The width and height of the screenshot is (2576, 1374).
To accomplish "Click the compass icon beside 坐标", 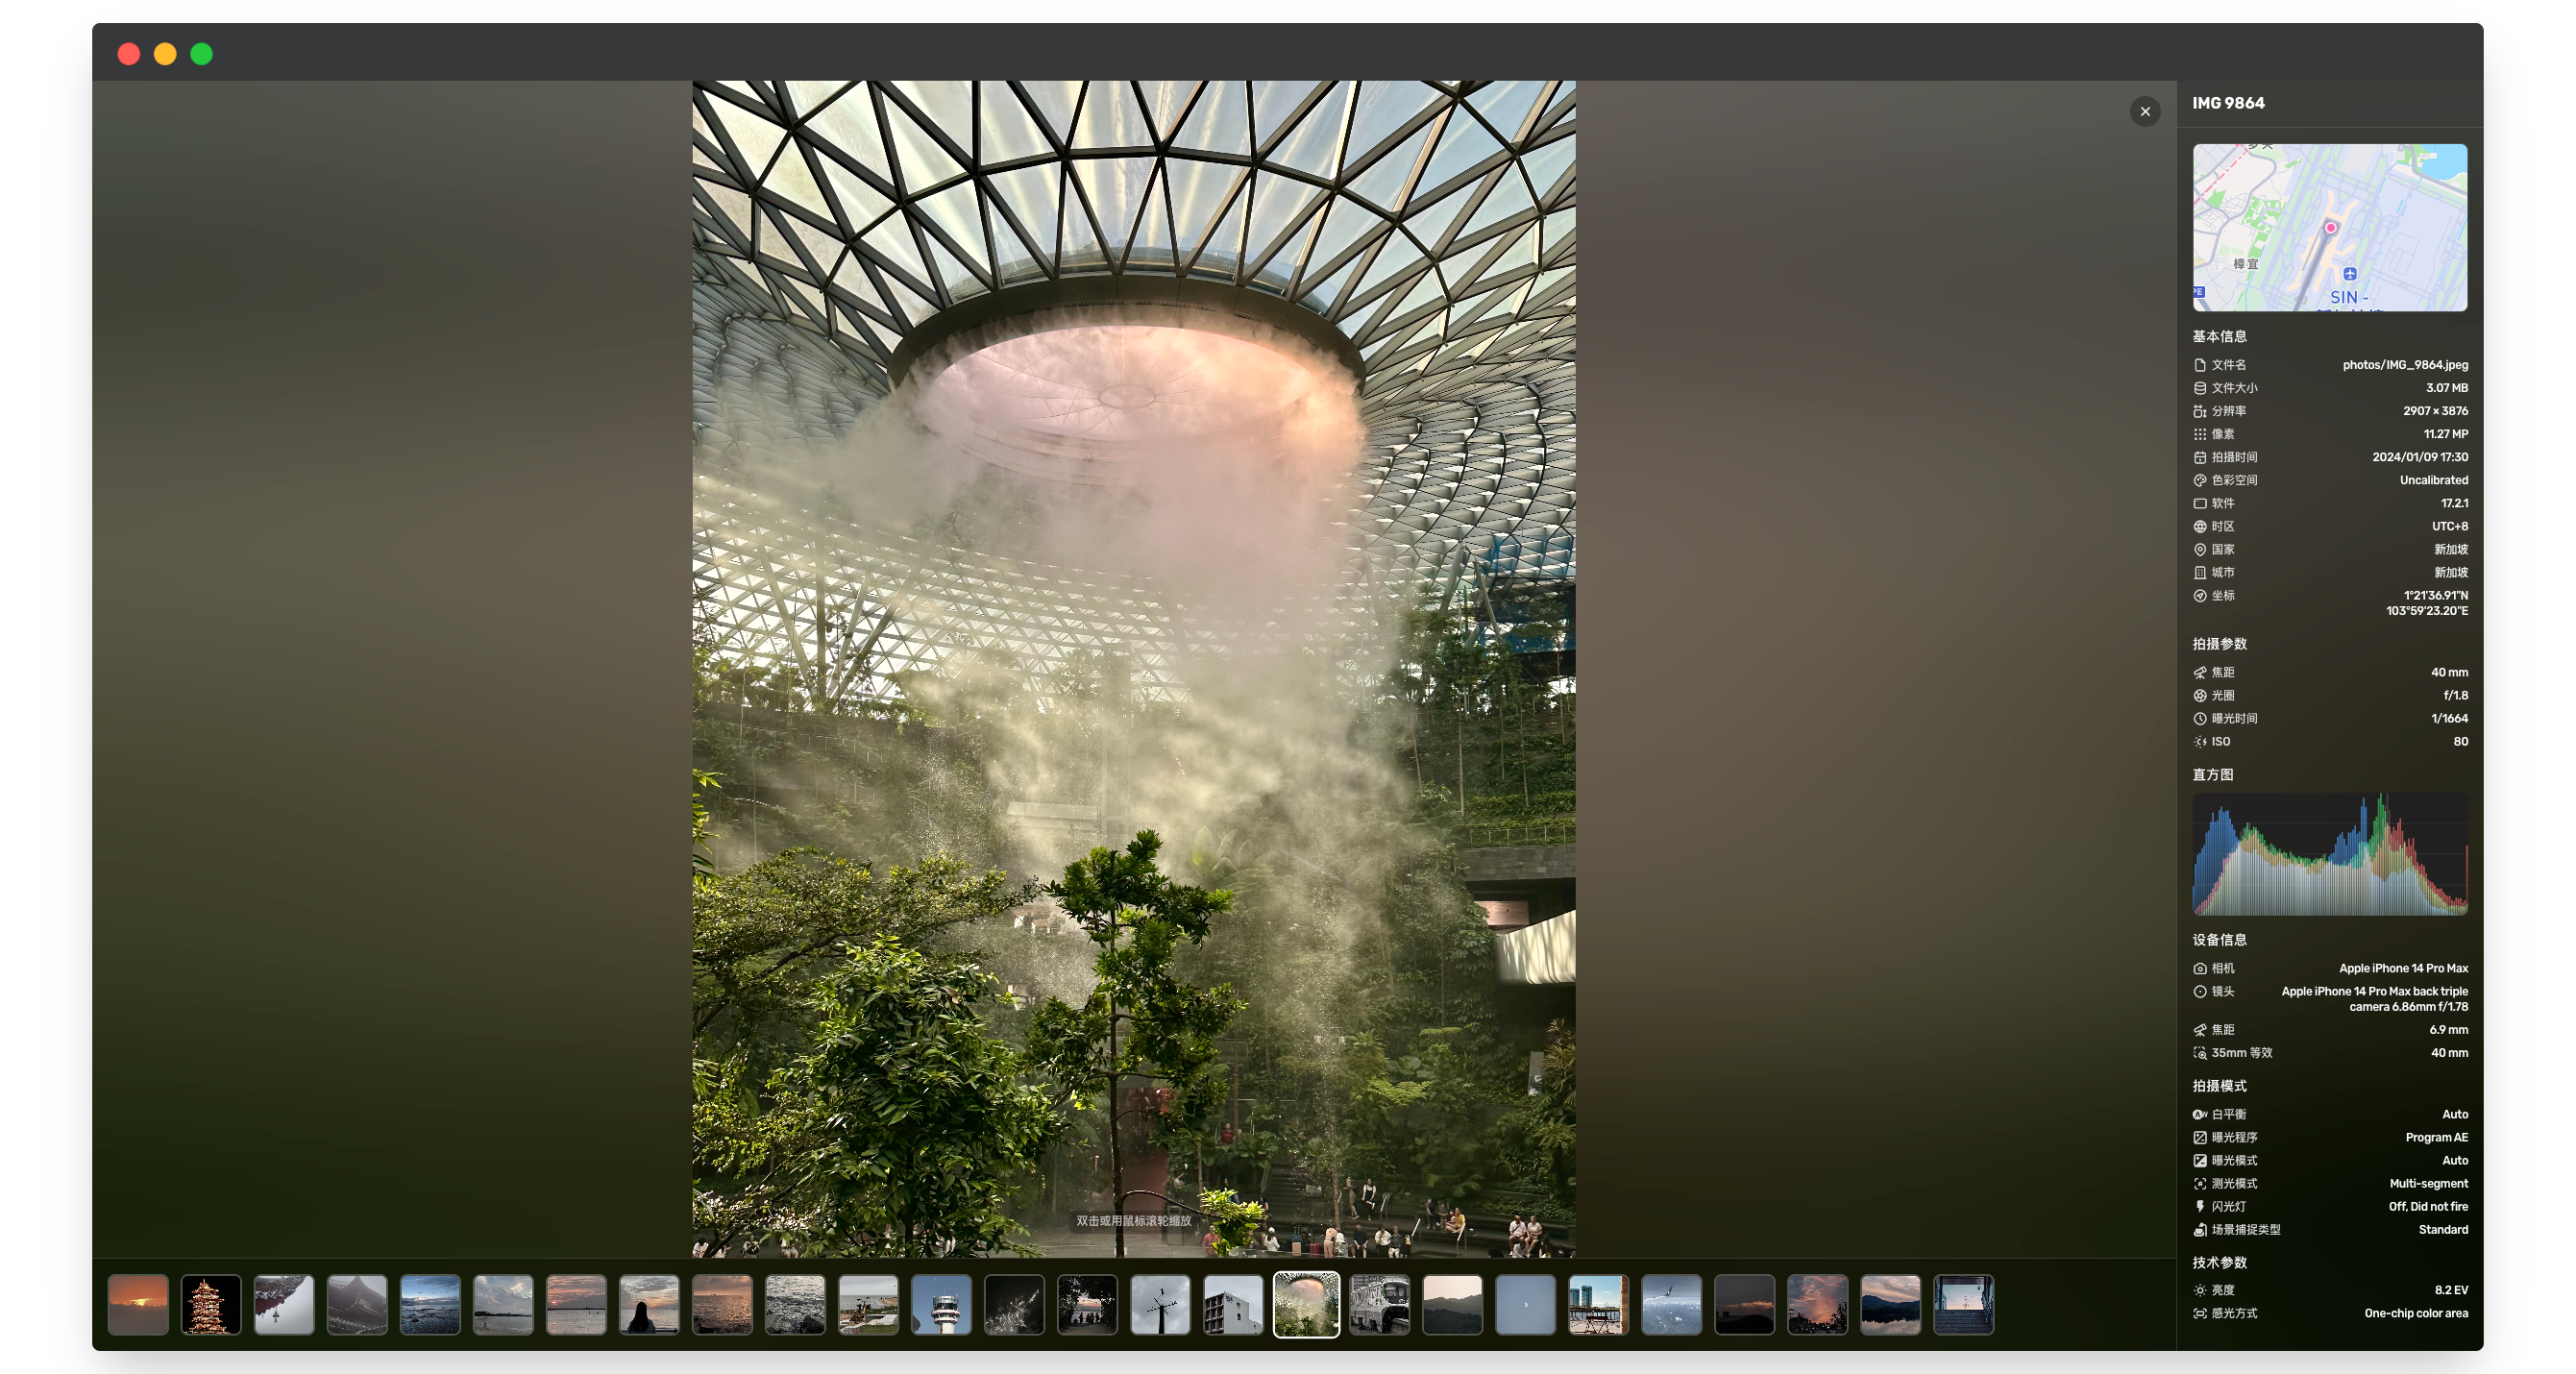I will [x=2199, y=596].
